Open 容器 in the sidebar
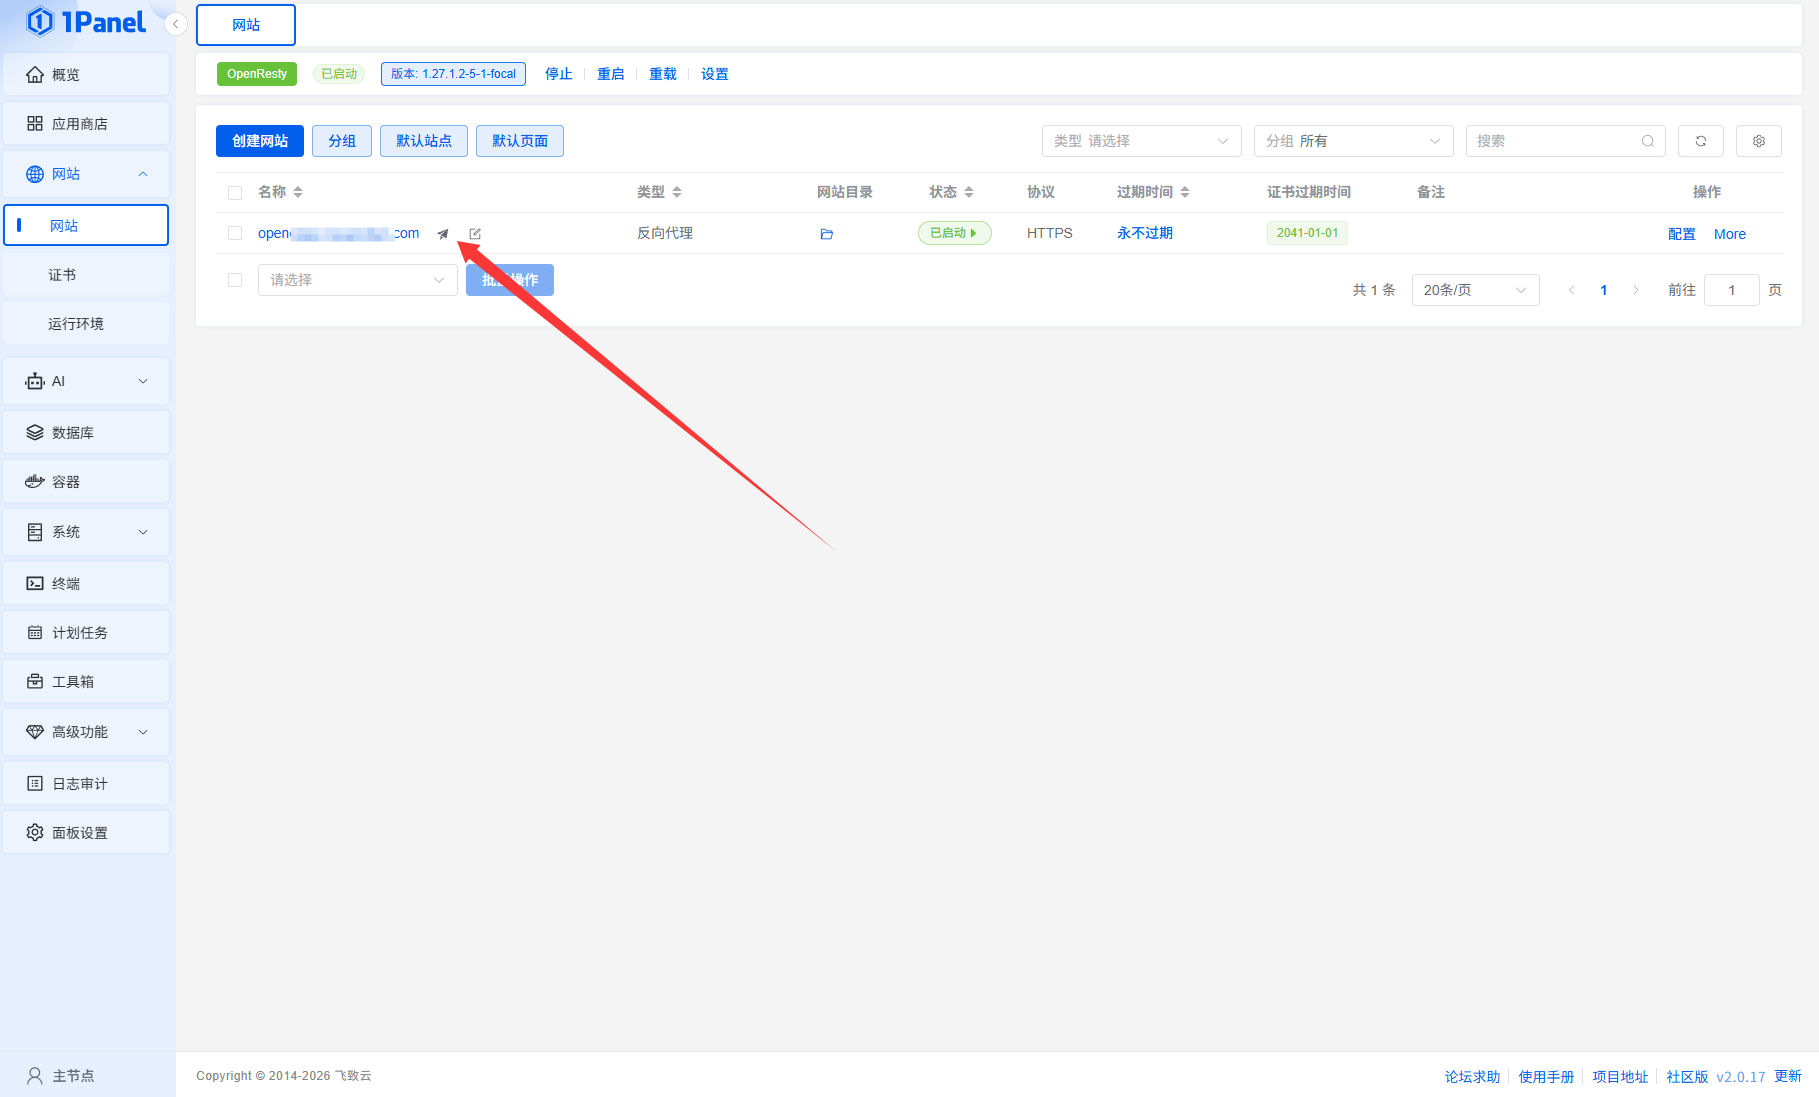This screenshot has height=1097, width=1819. (66, 482)
